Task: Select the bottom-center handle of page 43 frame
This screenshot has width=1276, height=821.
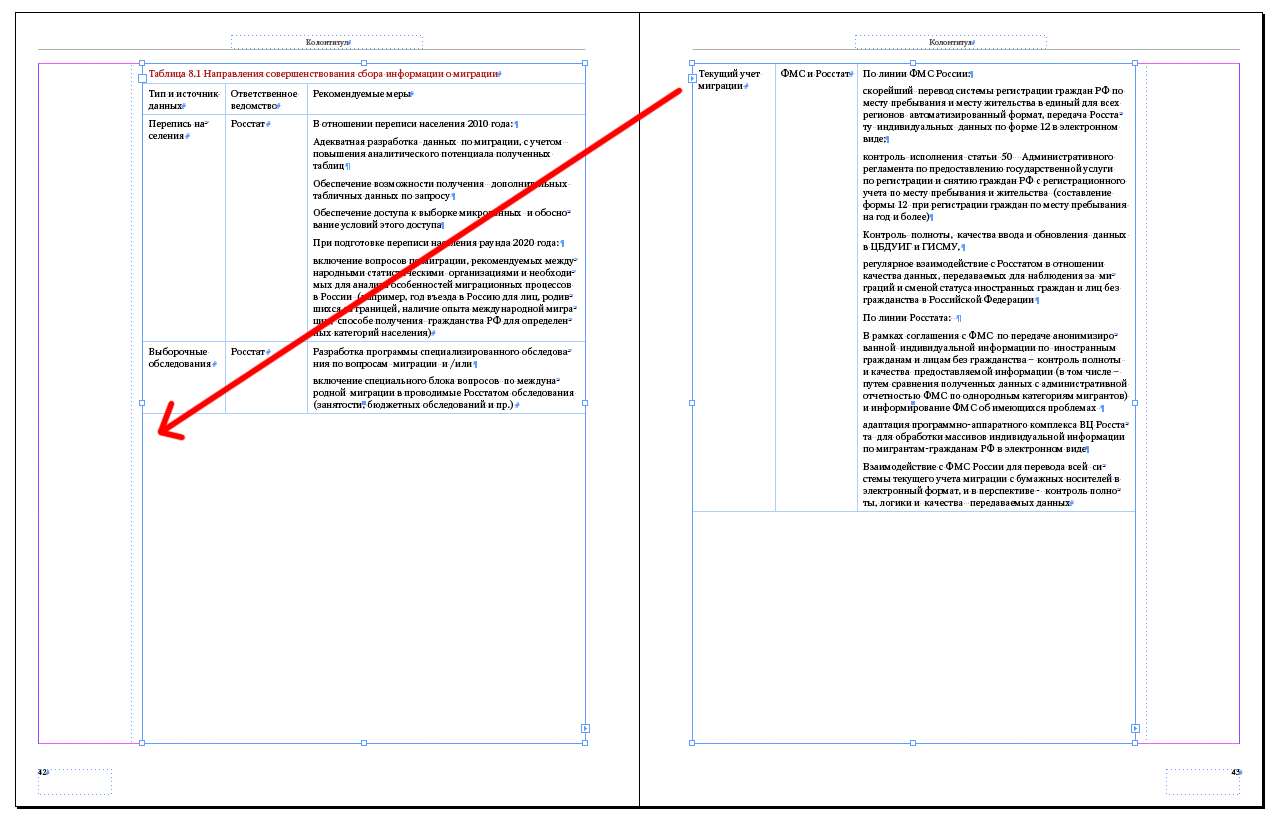Action: click(x=913, y=743)
